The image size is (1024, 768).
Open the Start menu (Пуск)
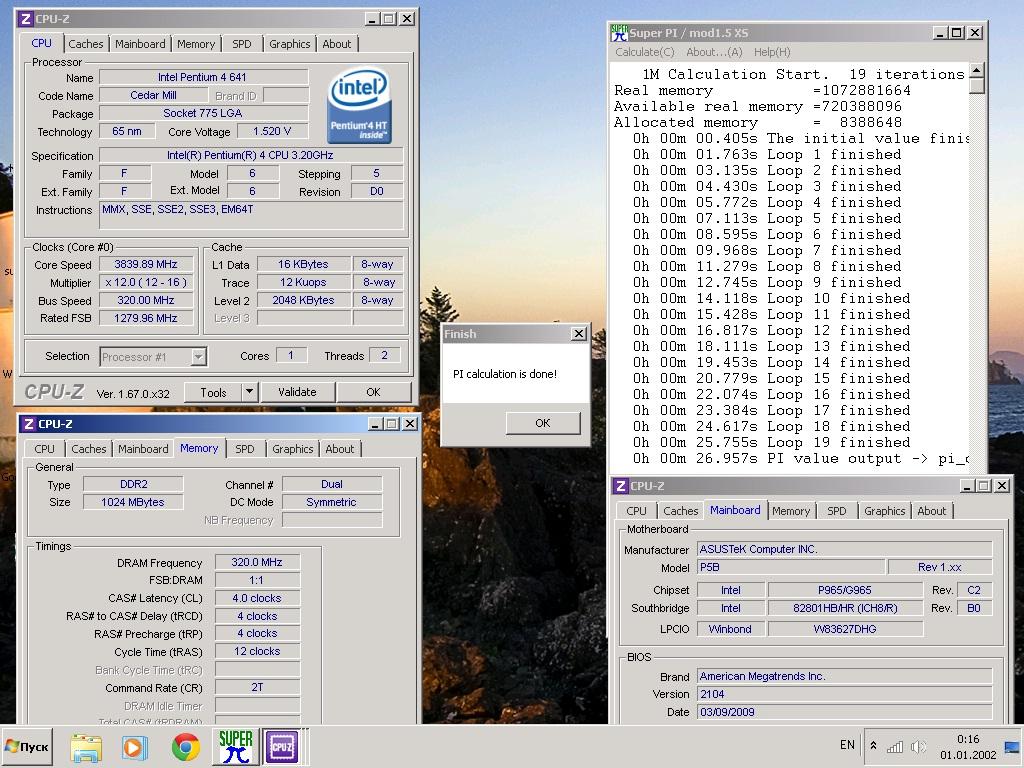coord(27,746)
